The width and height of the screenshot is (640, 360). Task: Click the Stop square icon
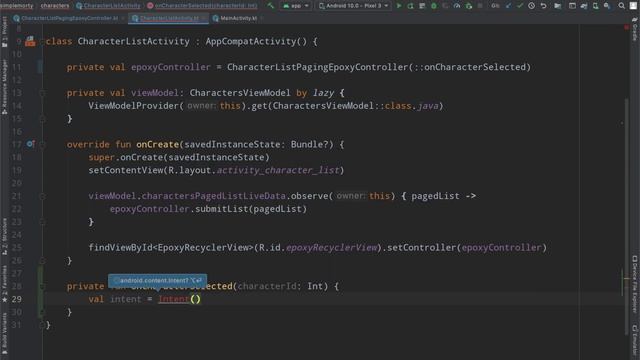tap(480, 6)
